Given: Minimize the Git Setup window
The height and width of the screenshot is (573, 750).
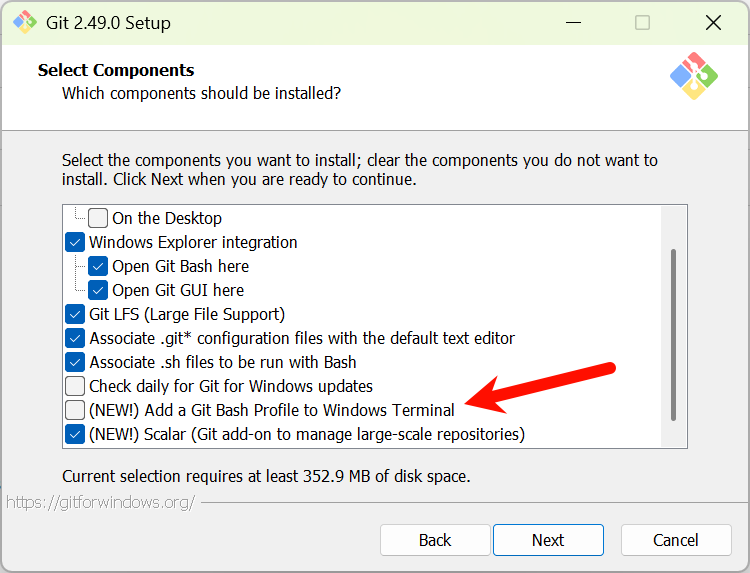Looking at the screenshot, I should [573, 22].
